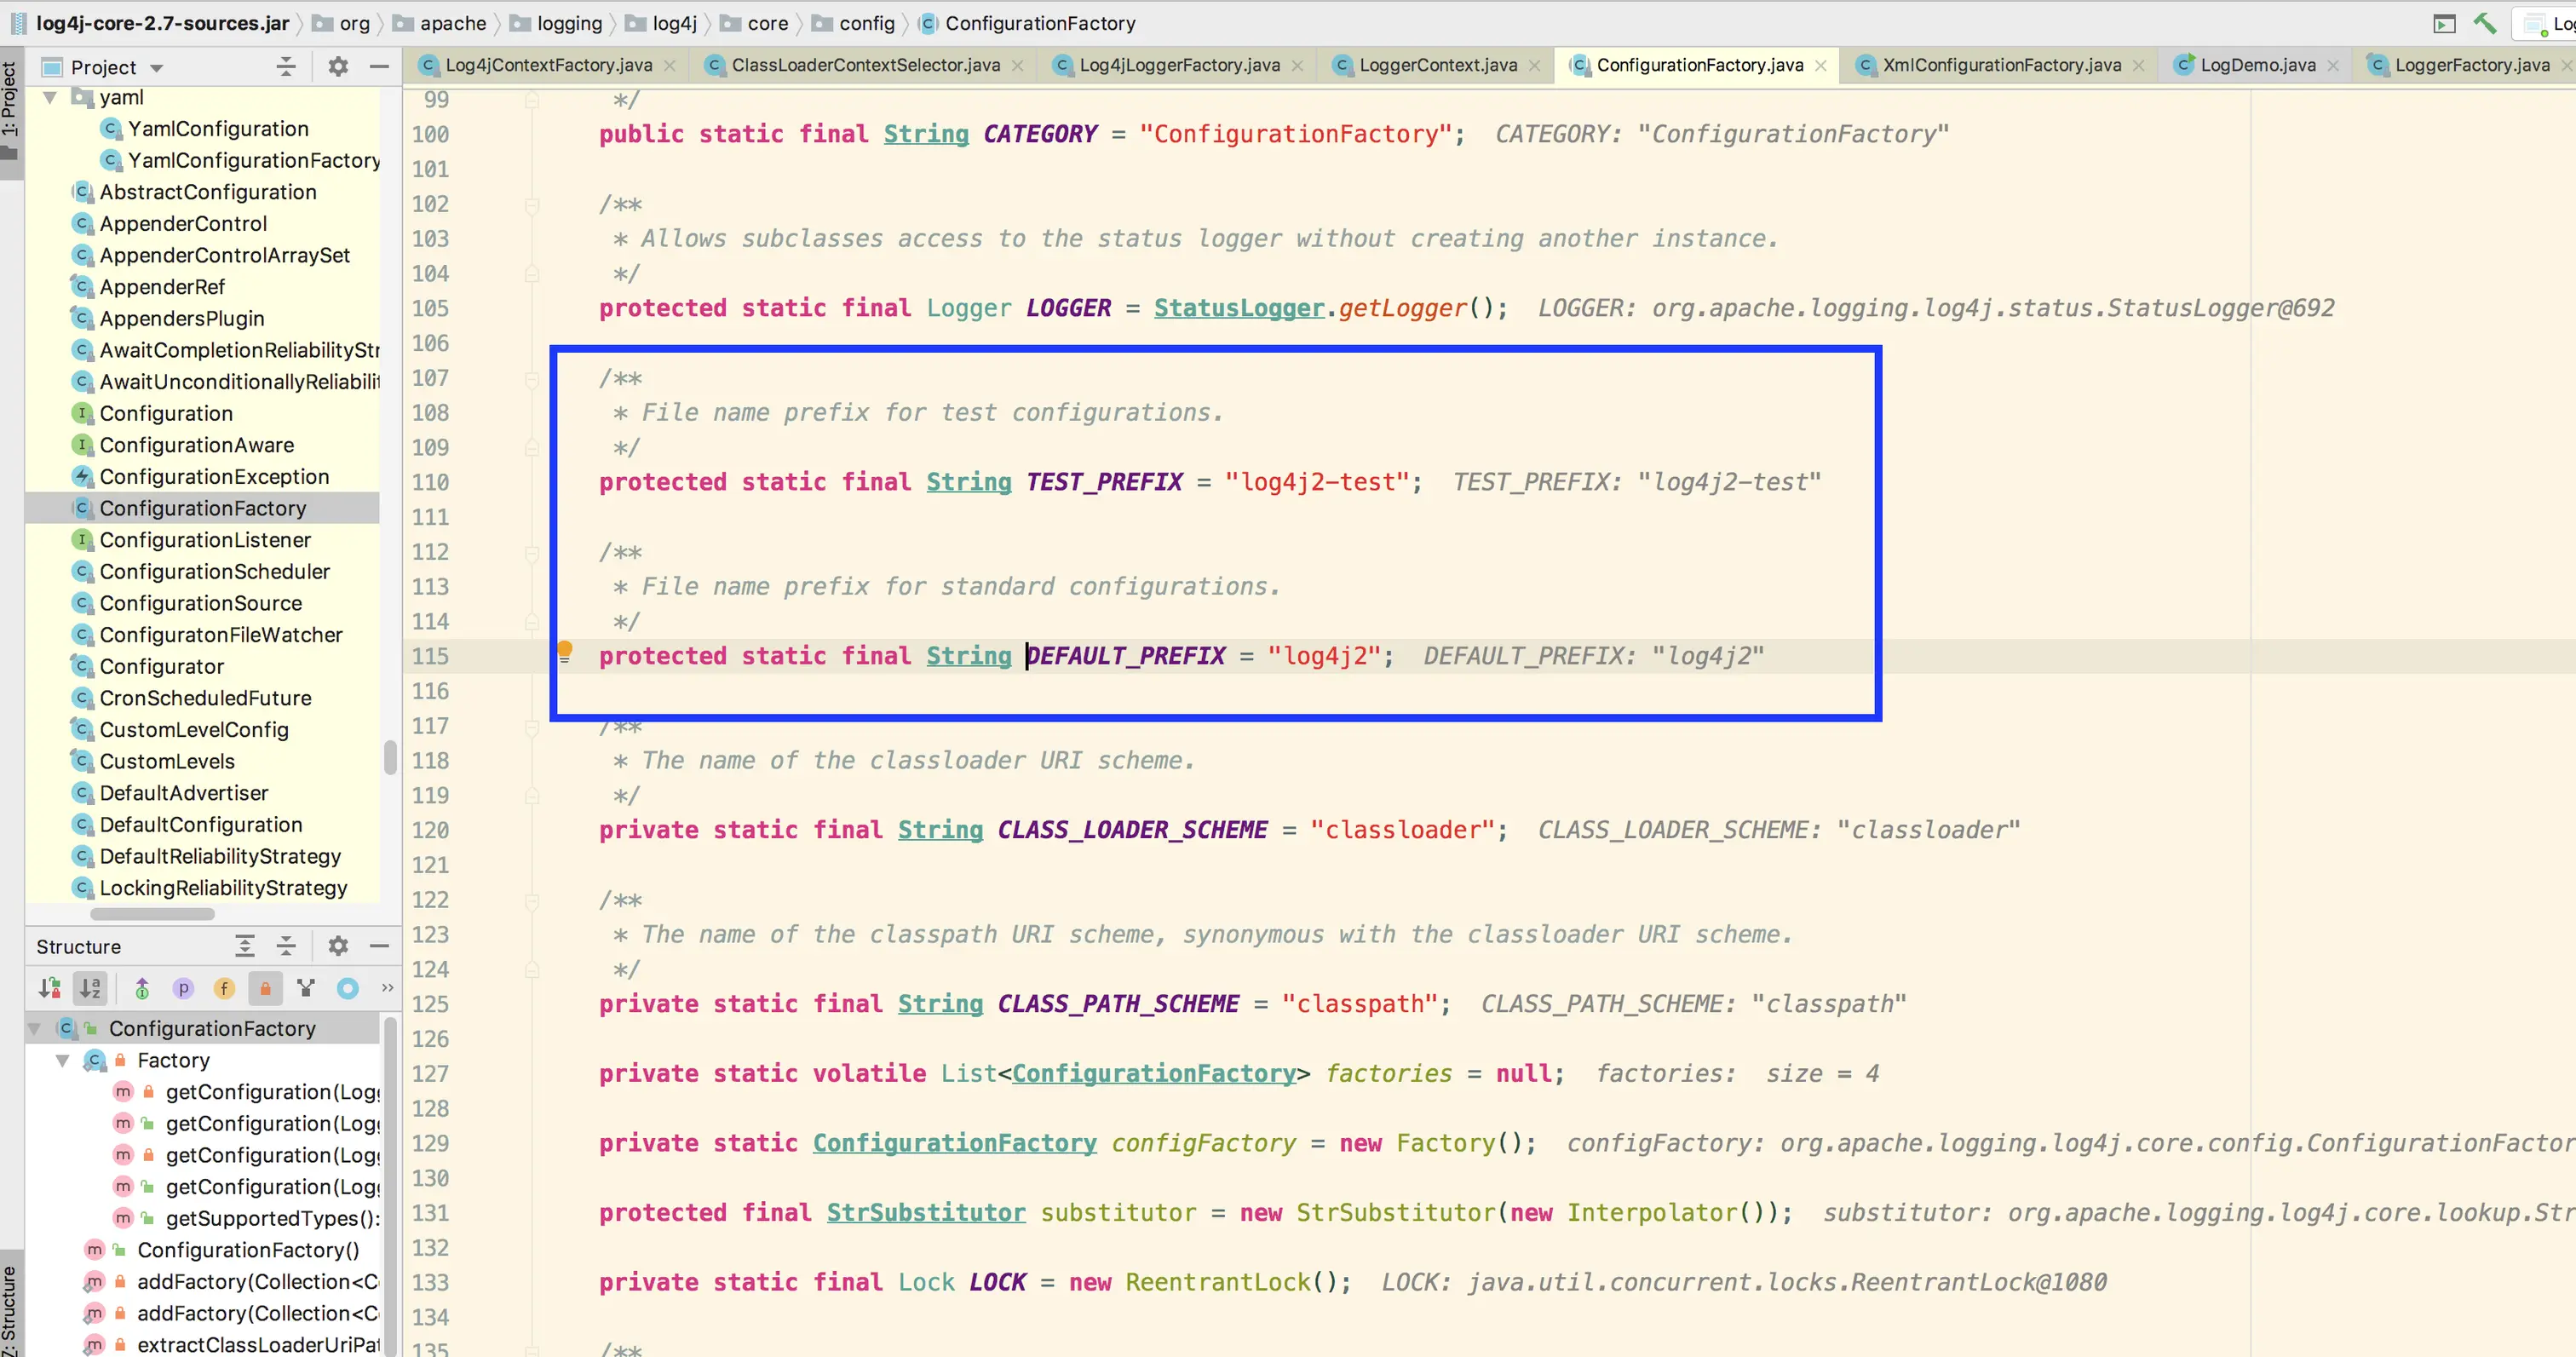The image size is (2576, 1357).
Task: Click intention lightbulb on line 115
Action: (x=565, y=653)
